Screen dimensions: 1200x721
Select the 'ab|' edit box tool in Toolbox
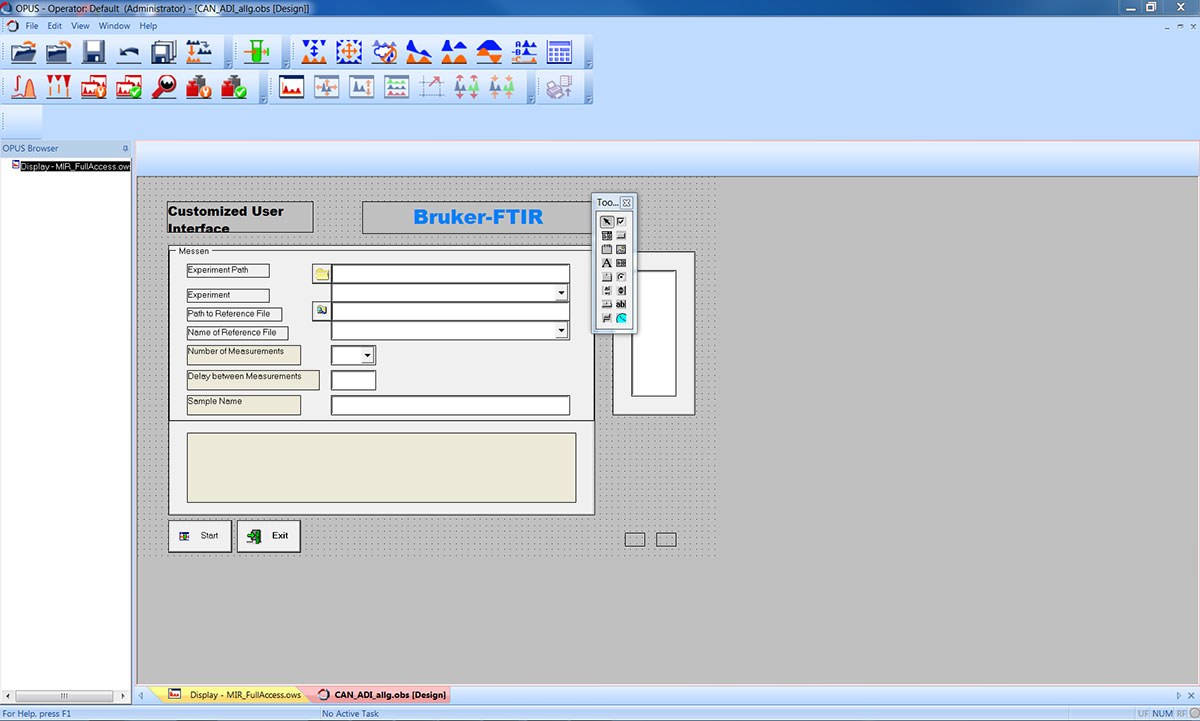coord(621,304)
